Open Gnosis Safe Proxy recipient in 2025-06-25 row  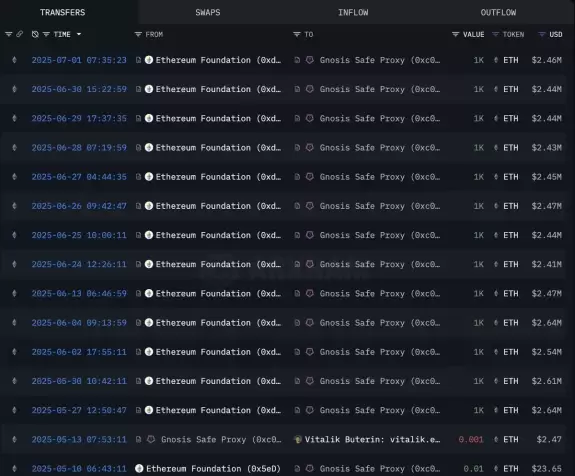pyautogui.click(x=380, y=235)
